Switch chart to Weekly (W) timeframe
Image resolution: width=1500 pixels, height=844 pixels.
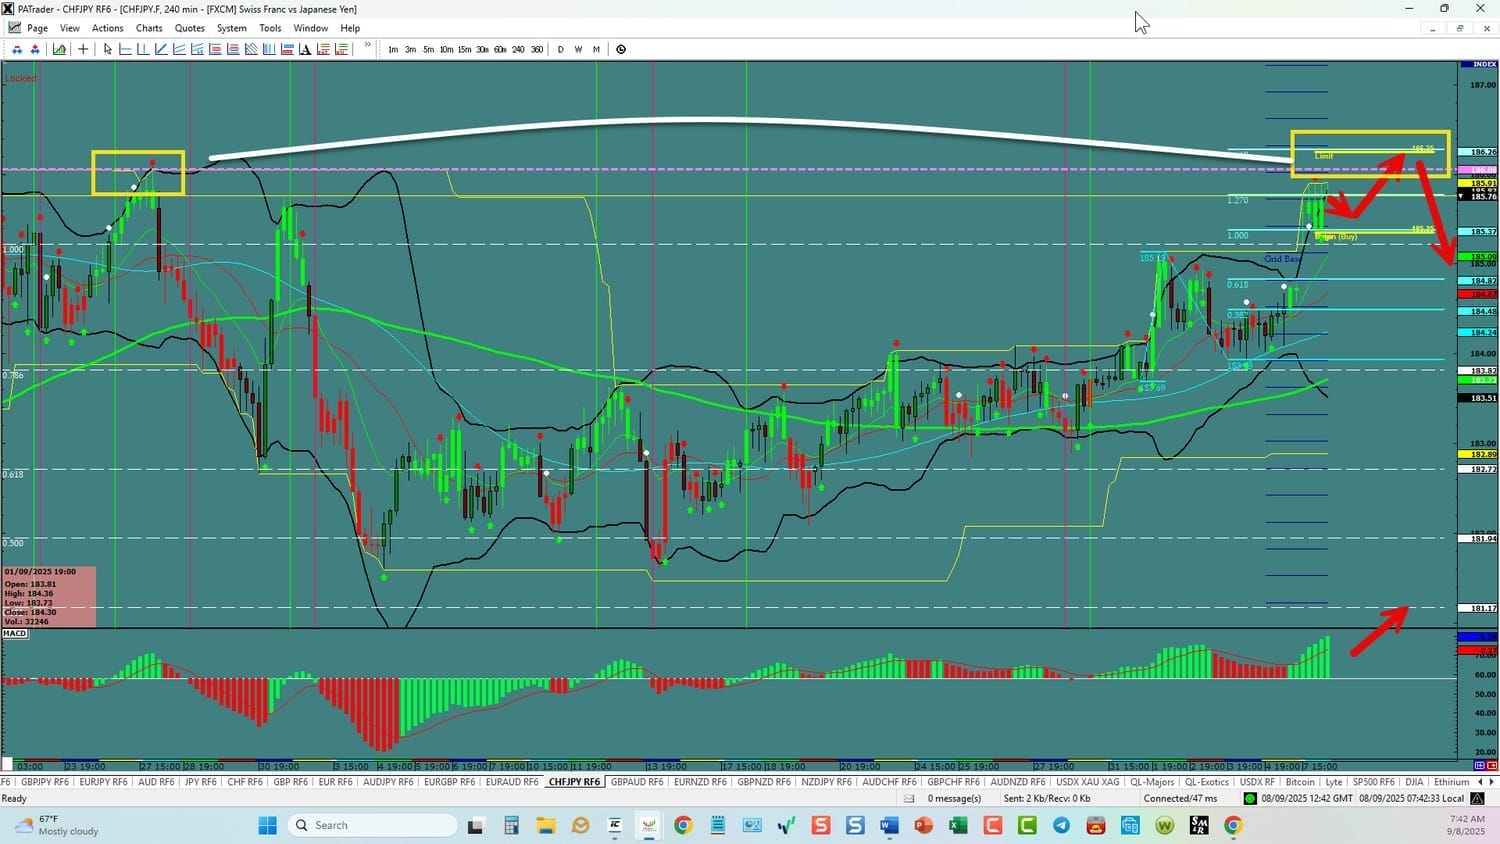(578, 49)
